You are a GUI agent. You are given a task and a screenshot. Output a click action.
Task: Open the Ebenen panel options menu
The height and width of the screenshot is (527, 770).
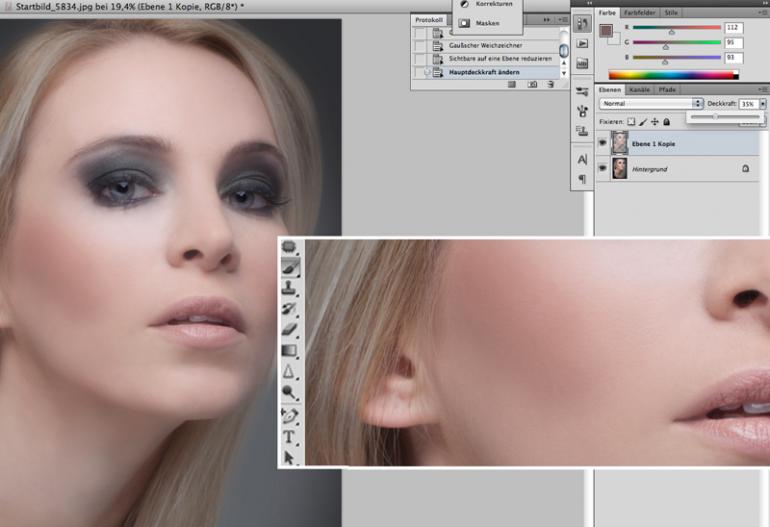[x=763, y=89]
